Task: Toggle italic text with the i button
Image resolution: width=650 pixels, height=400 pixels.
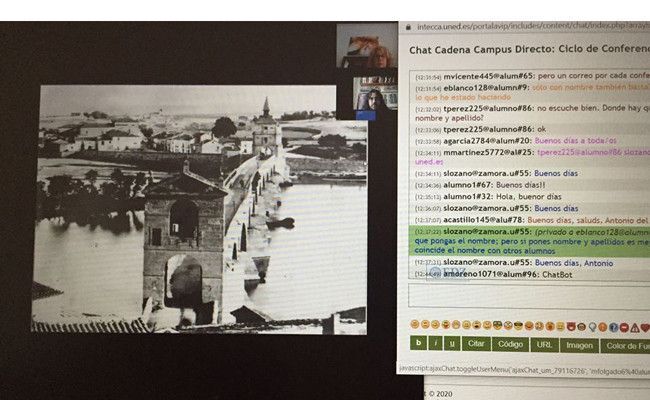Action: [436, 345]
